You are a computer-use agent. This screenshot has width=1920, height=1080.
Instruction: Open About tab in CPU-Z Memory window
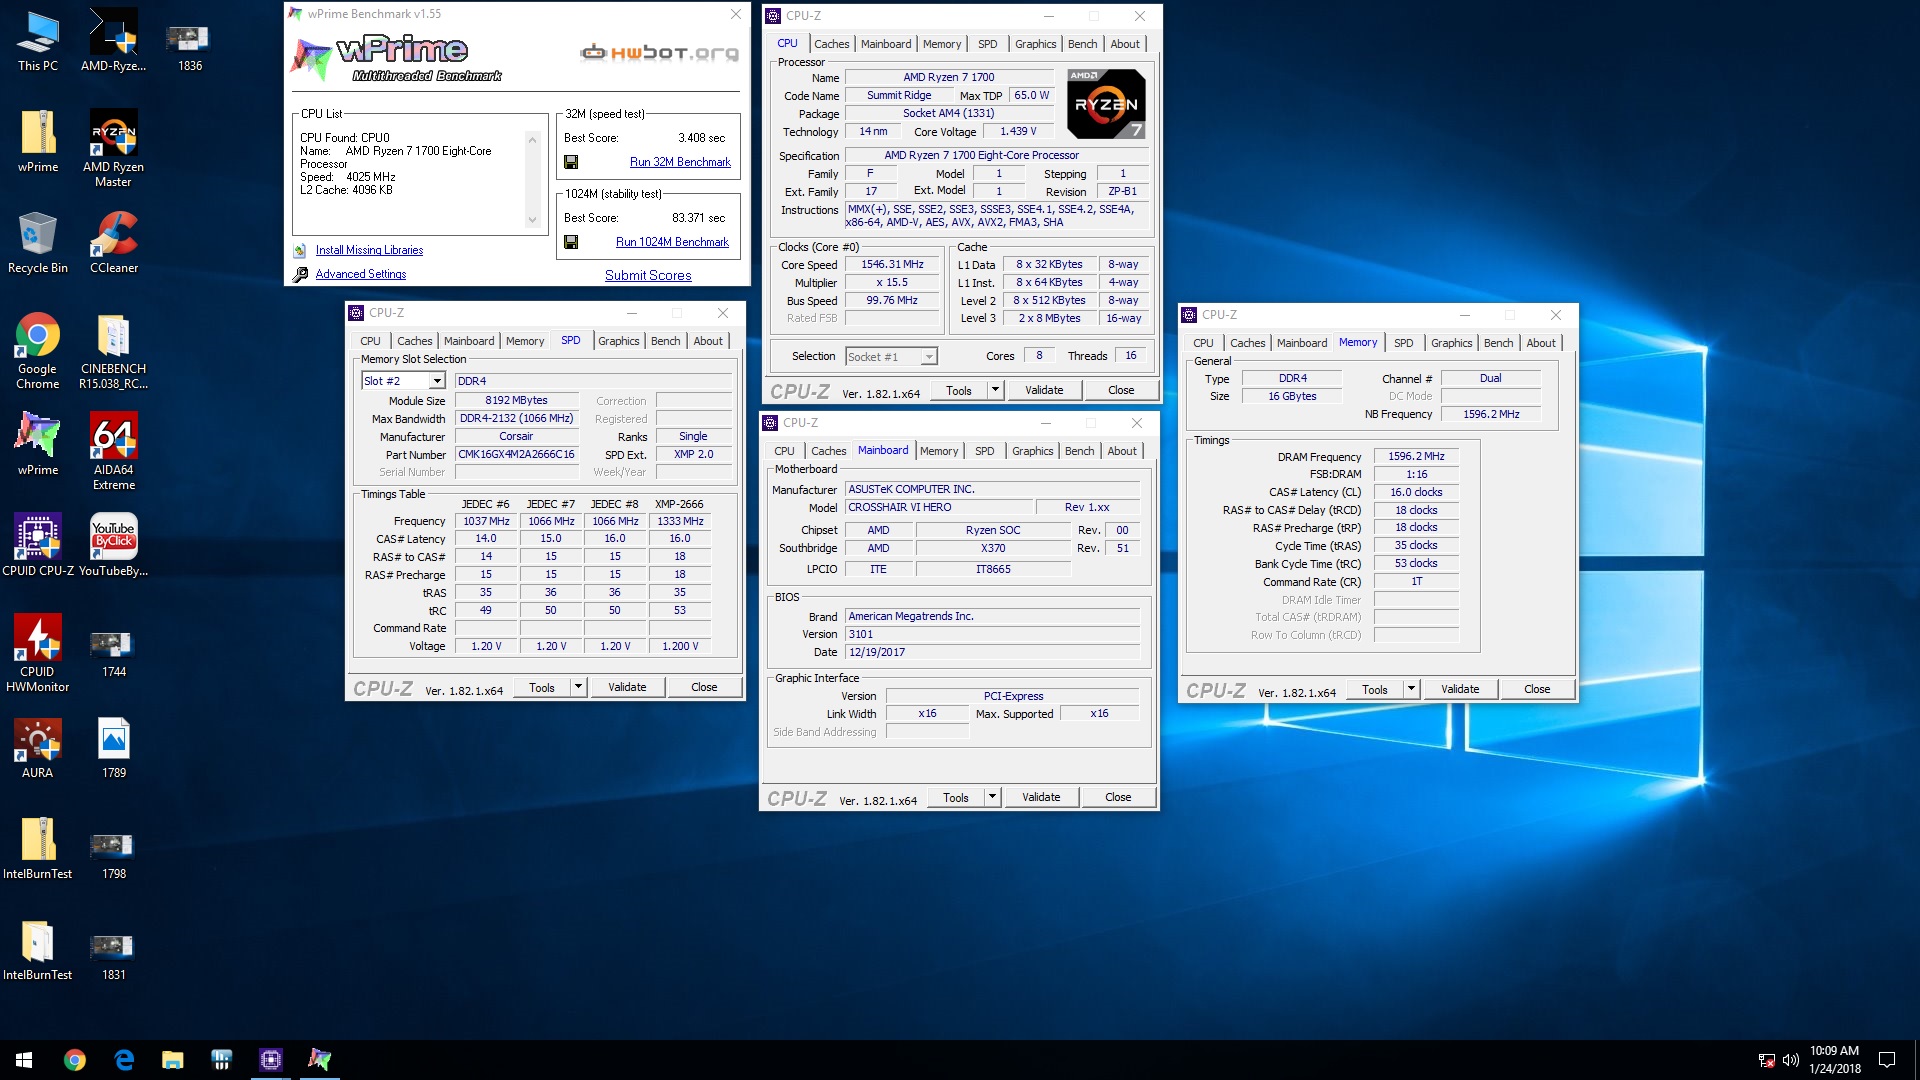pyautogui.click(x=1540, y=343)
